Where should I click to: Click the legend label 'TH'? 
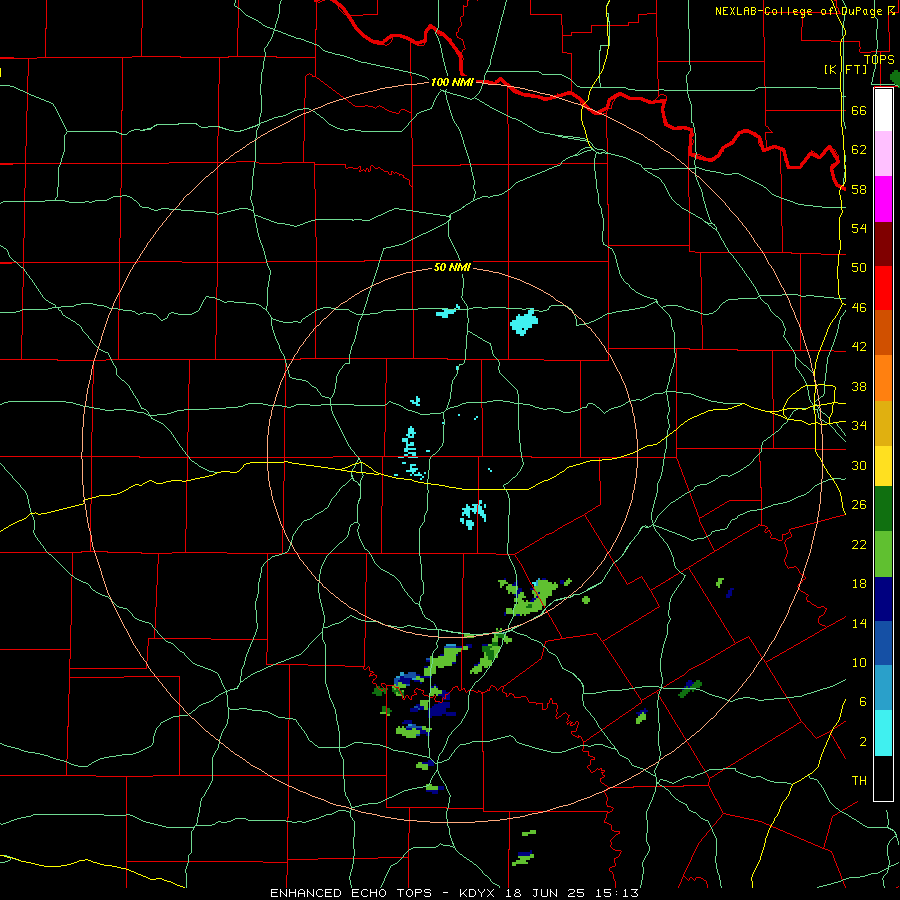pos(859,781)
